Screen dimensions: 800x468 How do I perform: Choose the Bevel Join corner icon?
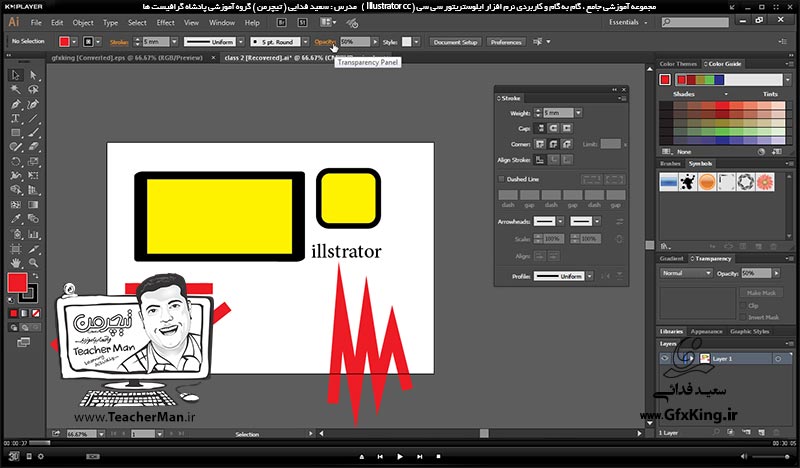566,144
